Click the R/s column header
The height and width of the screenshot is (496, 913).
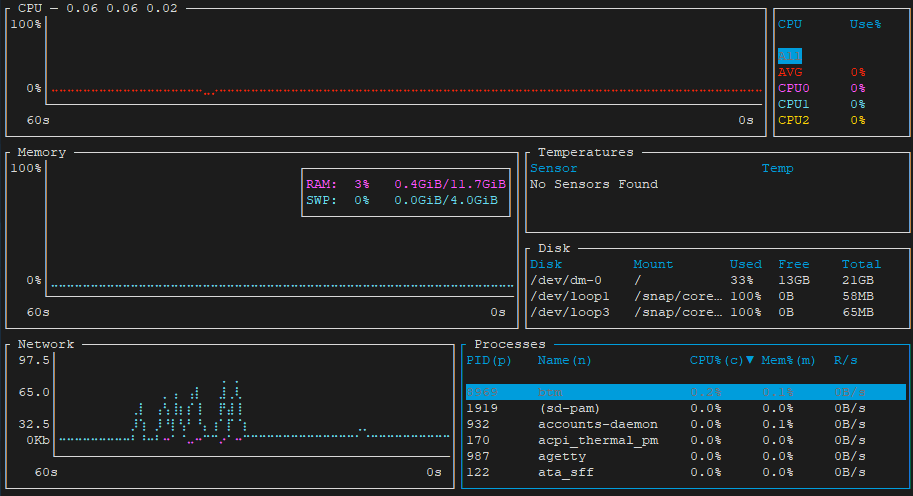[846, 360]
